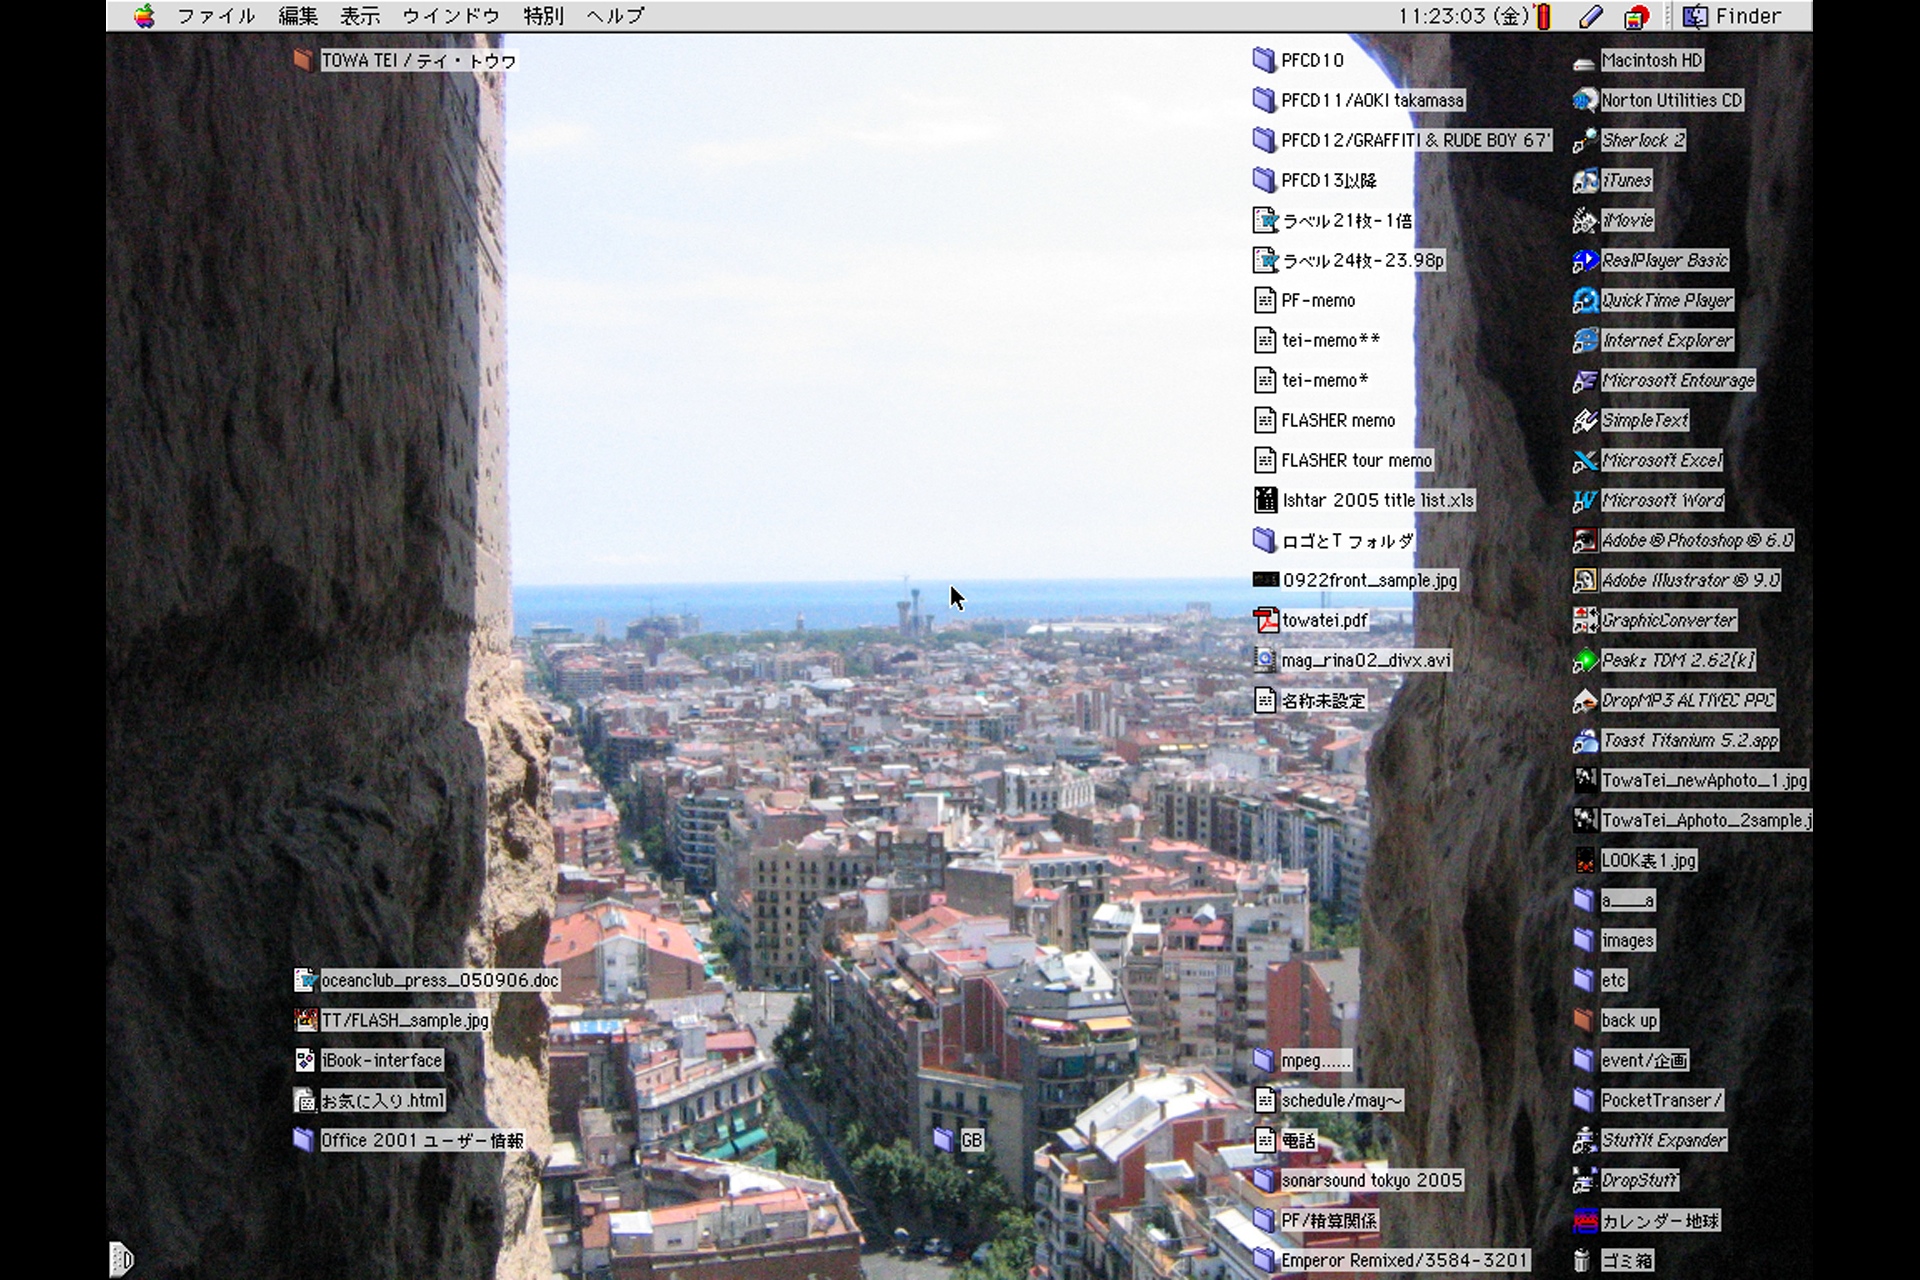Select the Sherlock 2 icon
This screenshot has height=1280, width=1920.
coord(1585,141)
